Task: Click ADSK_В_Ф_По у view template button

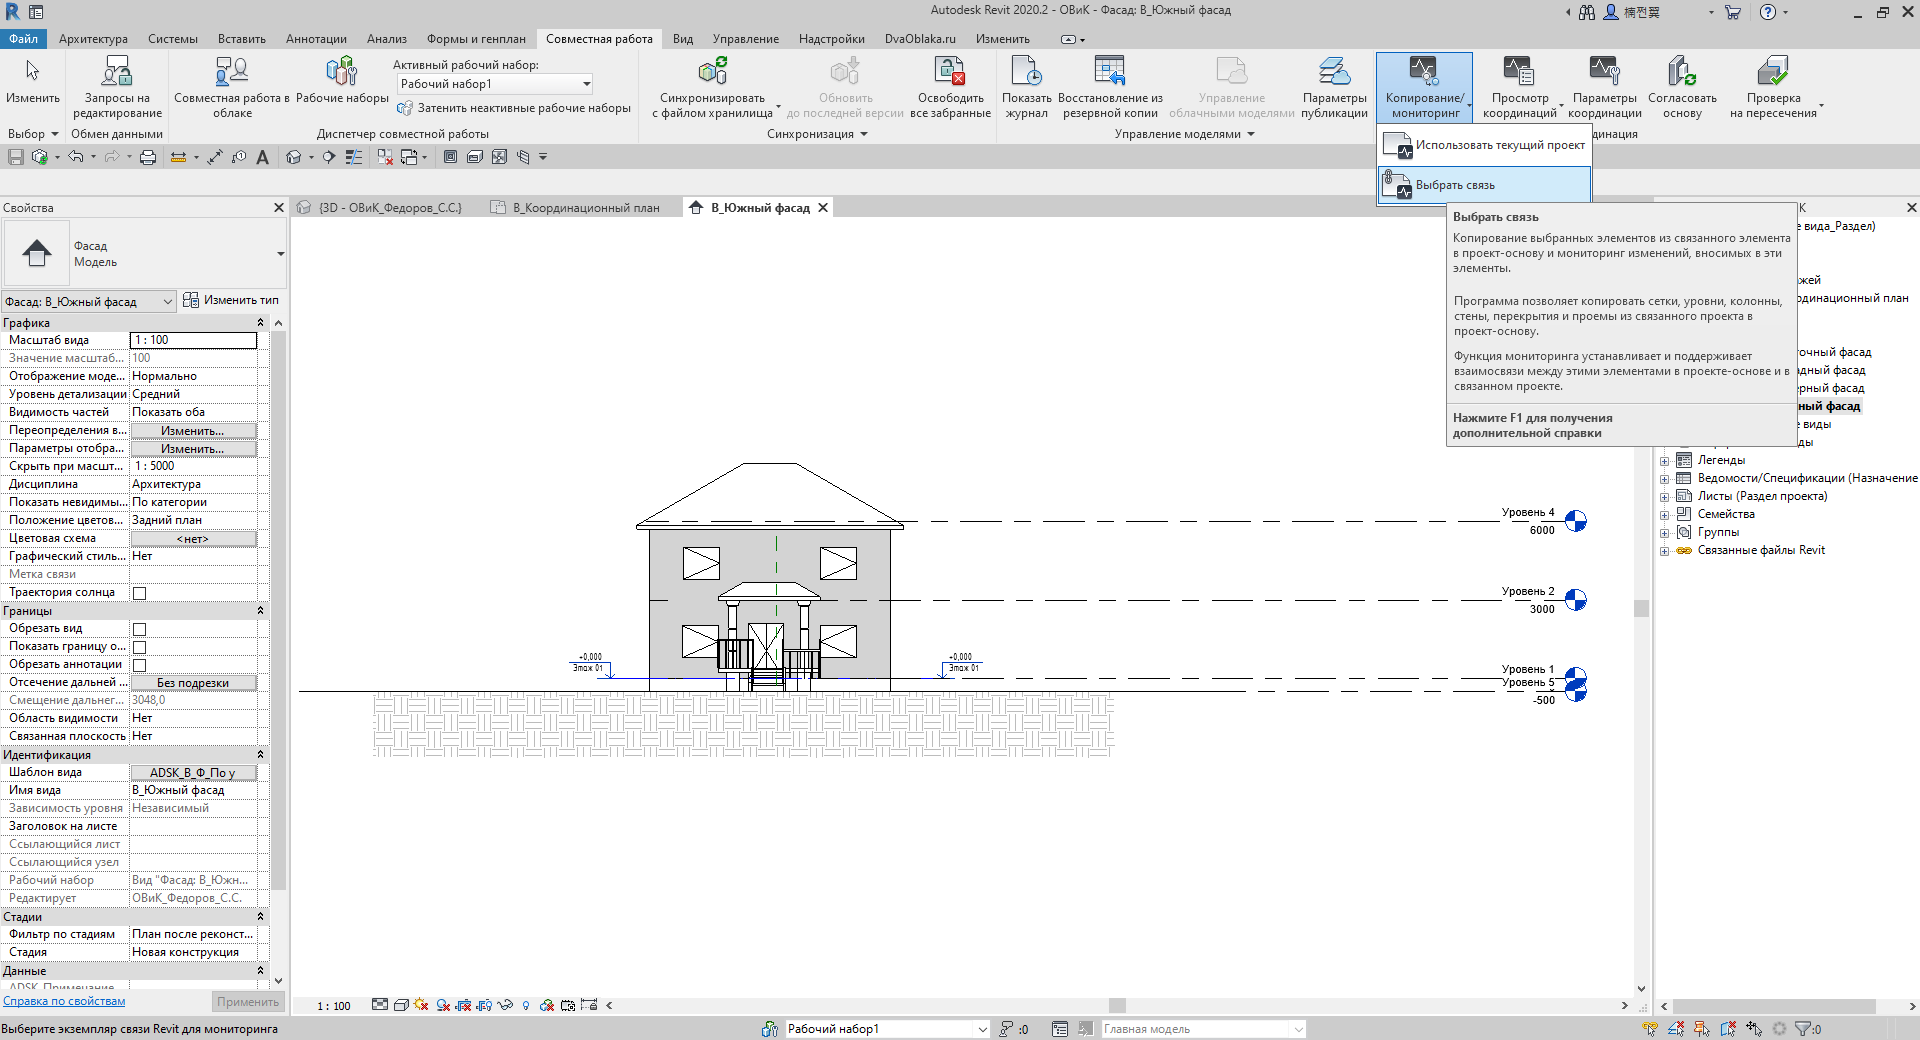Action: (x=193, y=773)
